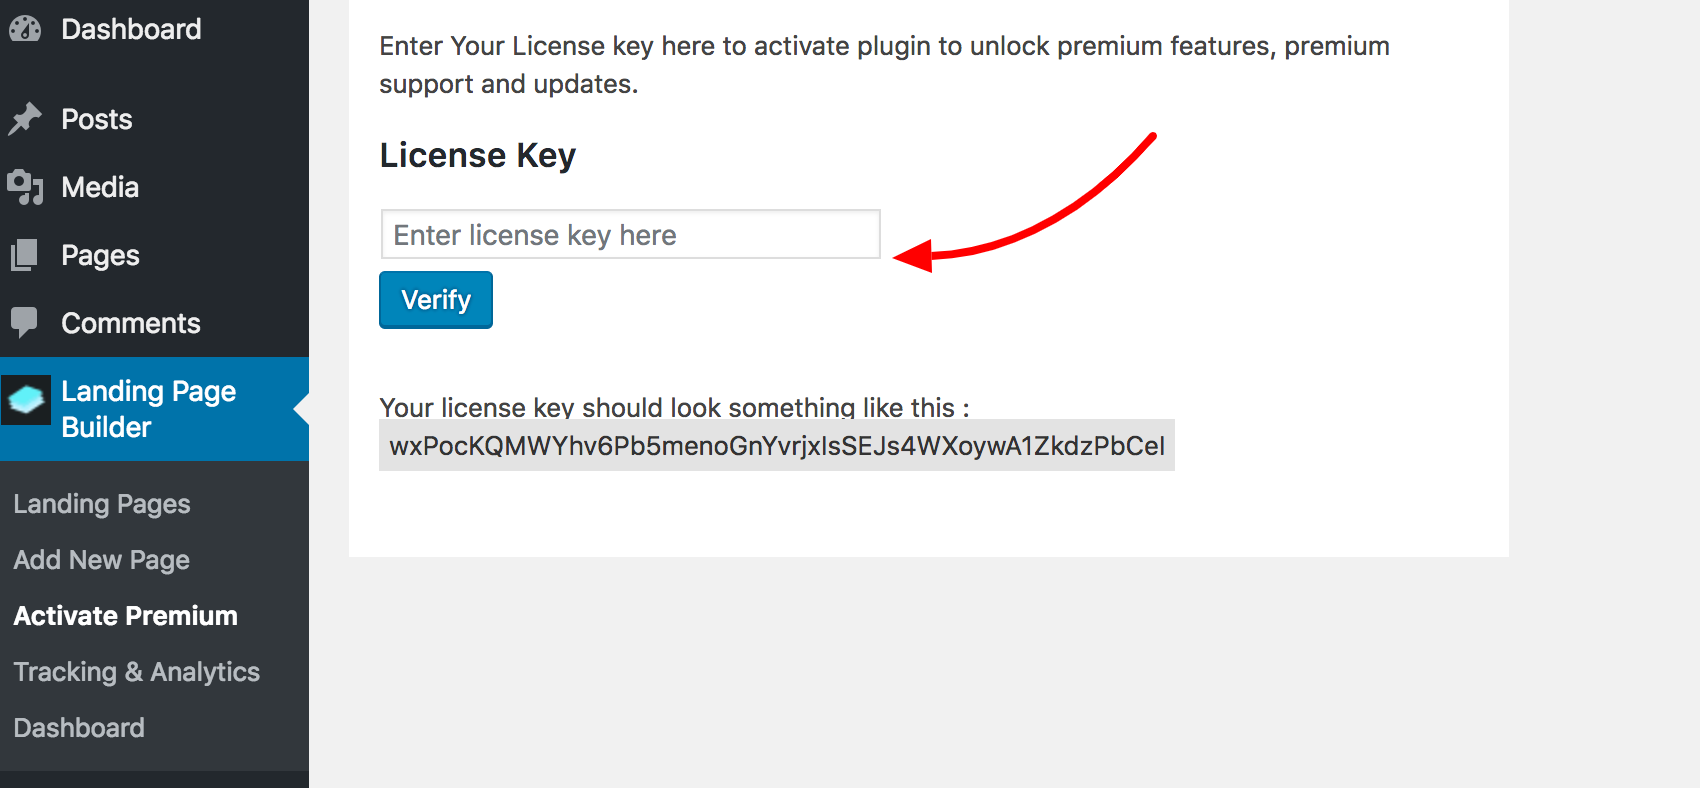Navigate to the plugin Dashboard submenu
1700x788 pixels.
tap(79, 728)
